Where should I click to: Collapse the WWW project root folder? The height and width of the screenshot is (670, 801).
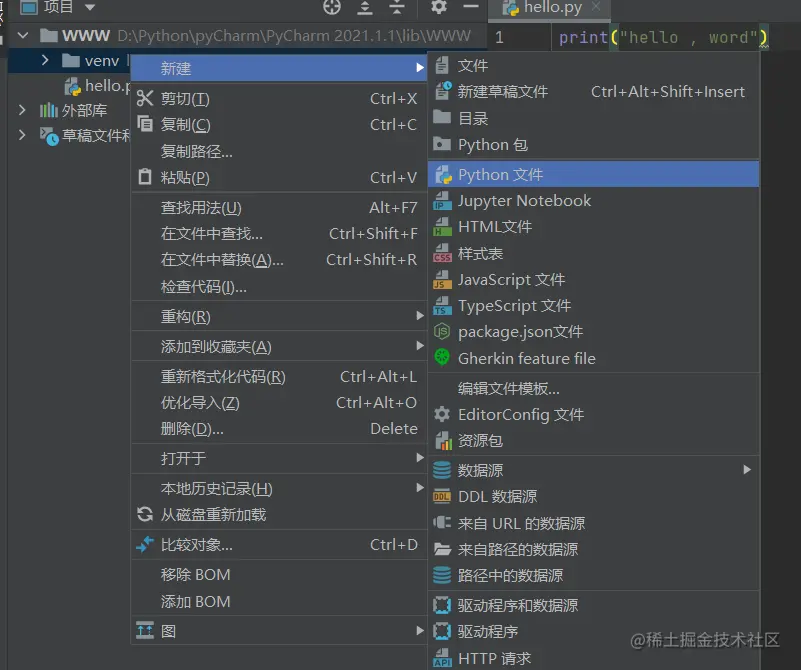click(22, 35)
